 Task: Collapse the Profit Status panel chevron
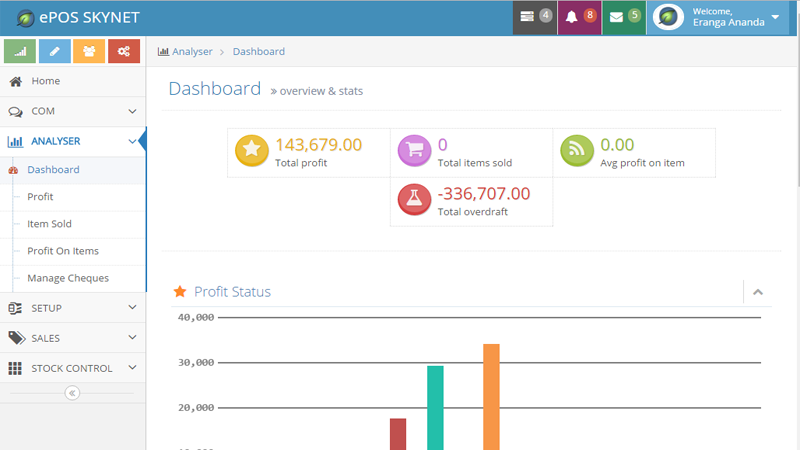tap(758, 292)
